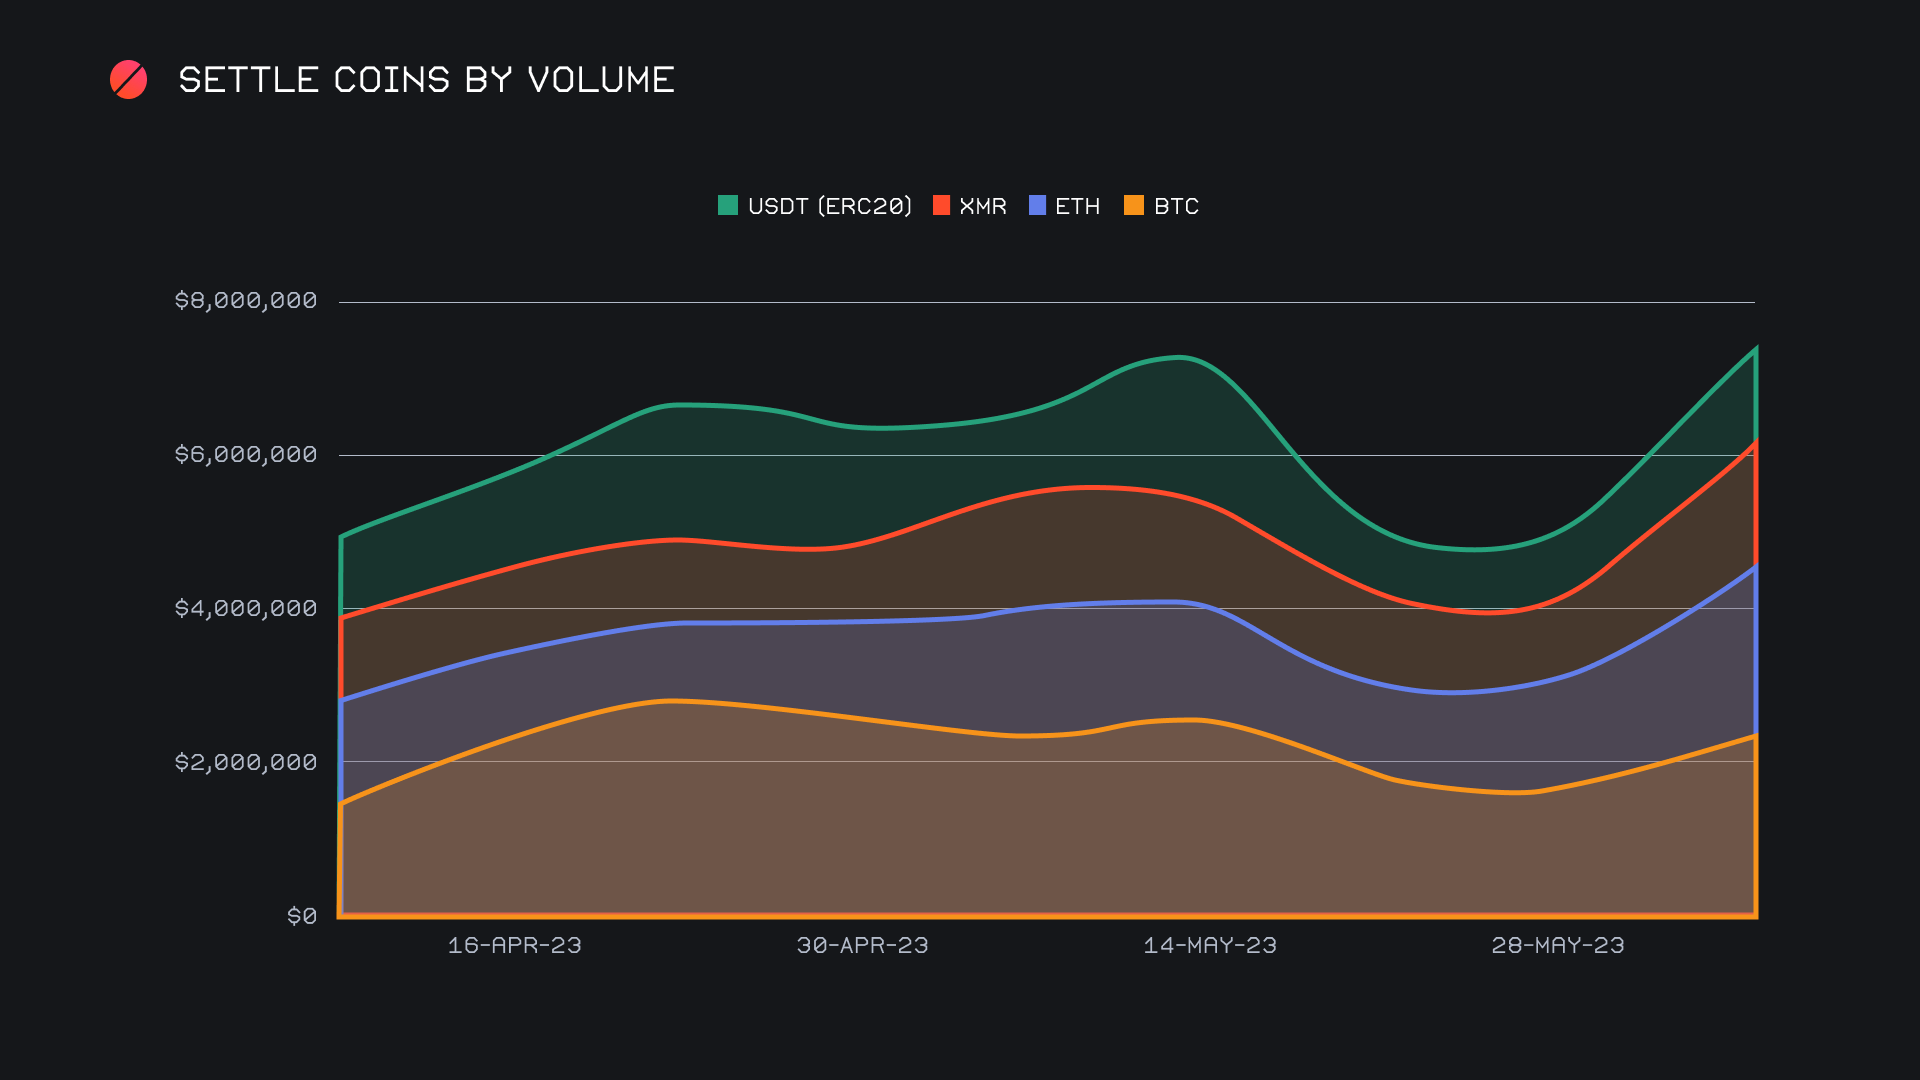Click the Settle Coins By Volume title
This screenshot has height=1080, width=1920.
[x=426, y=80]
